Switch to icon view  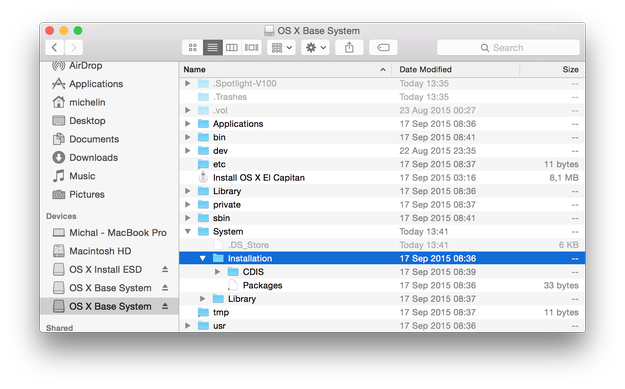click(x=193, y=47)
